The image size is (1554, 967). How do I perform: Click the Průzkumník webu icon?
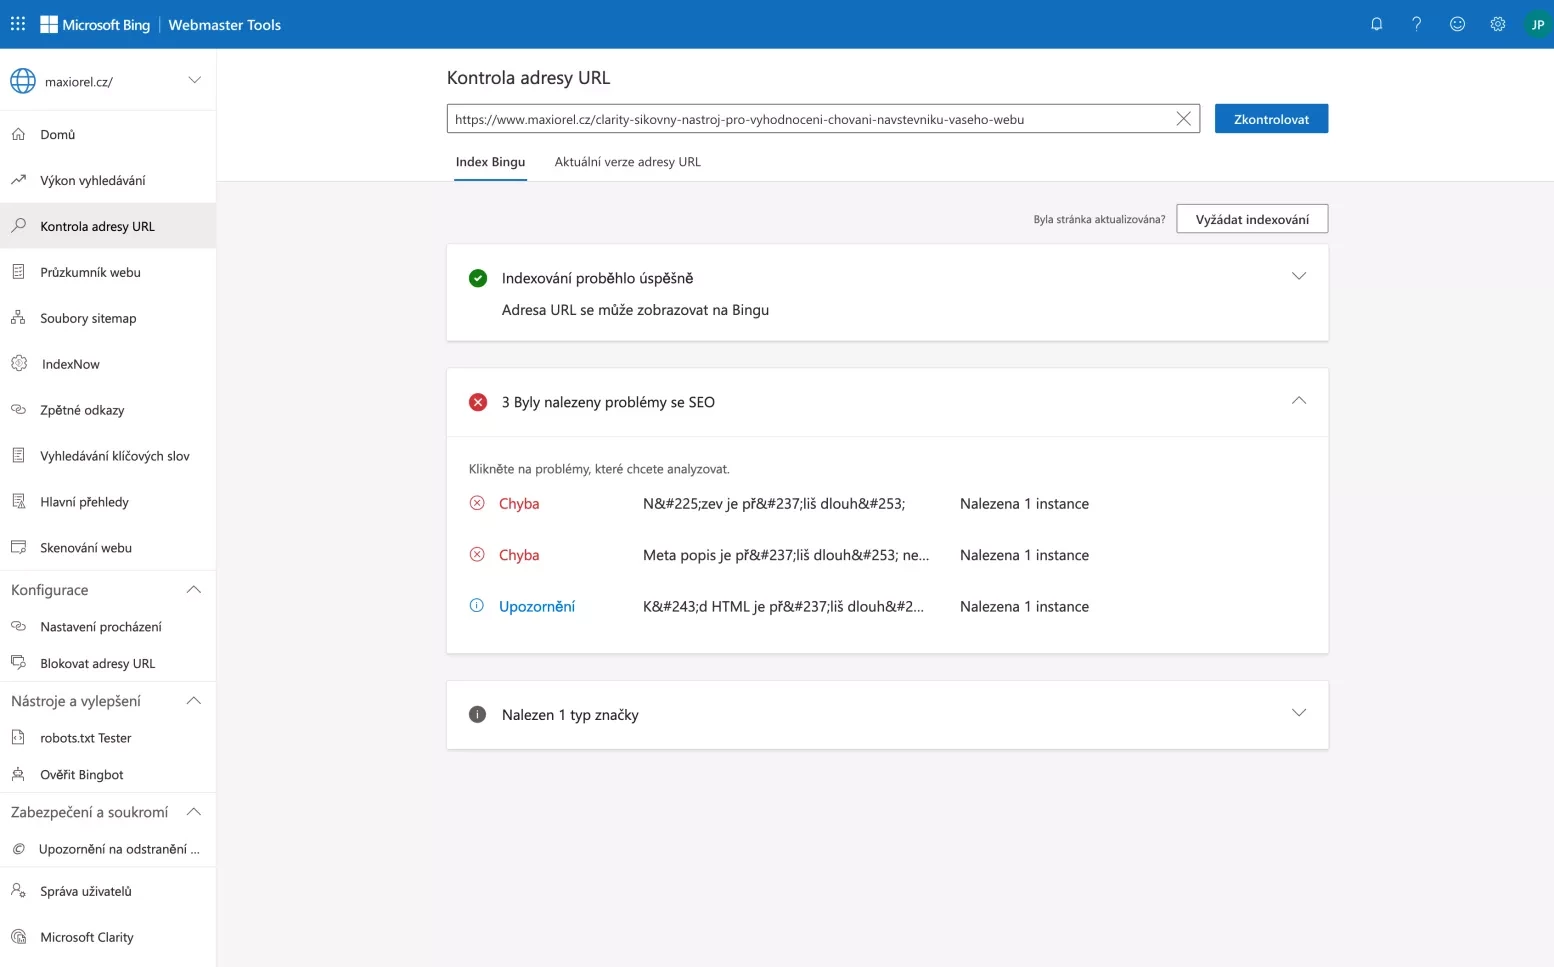coord(18,272)
